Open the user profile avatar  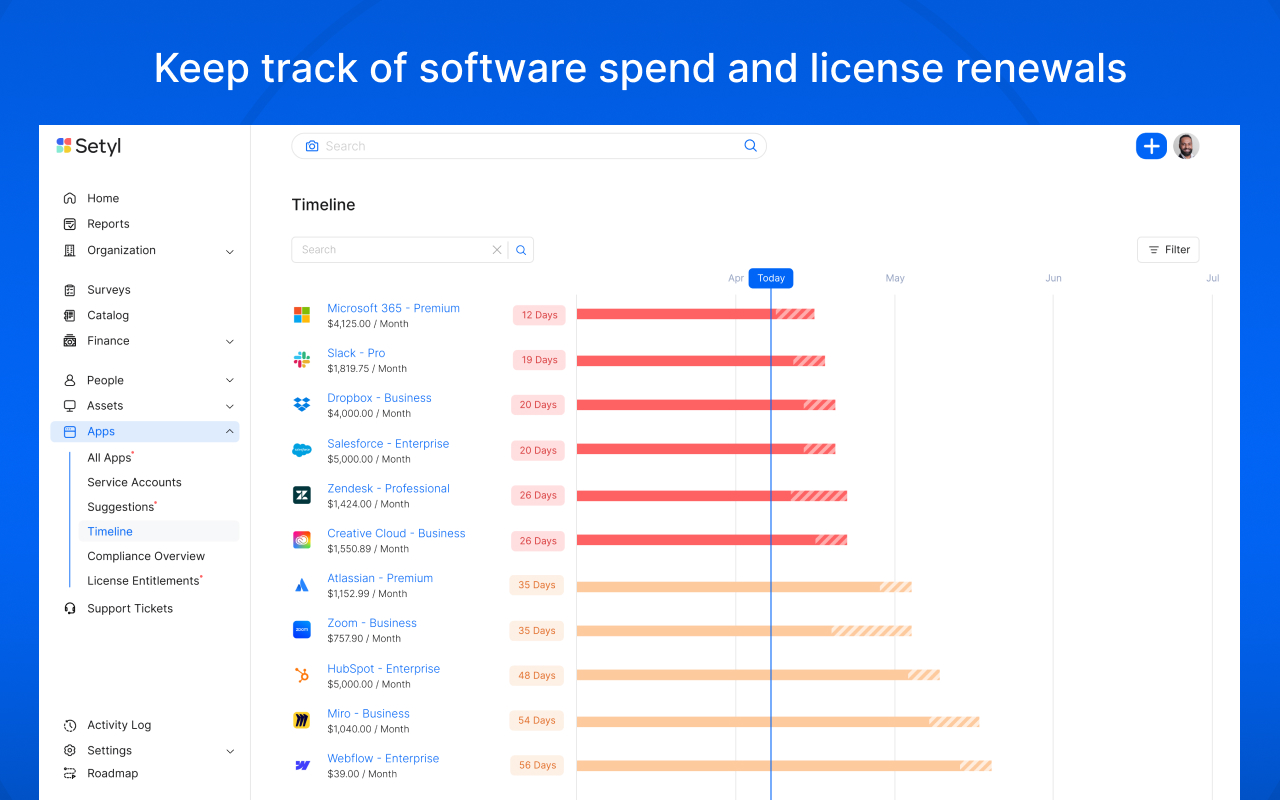pyautogui.click(x=1186, y=146)
